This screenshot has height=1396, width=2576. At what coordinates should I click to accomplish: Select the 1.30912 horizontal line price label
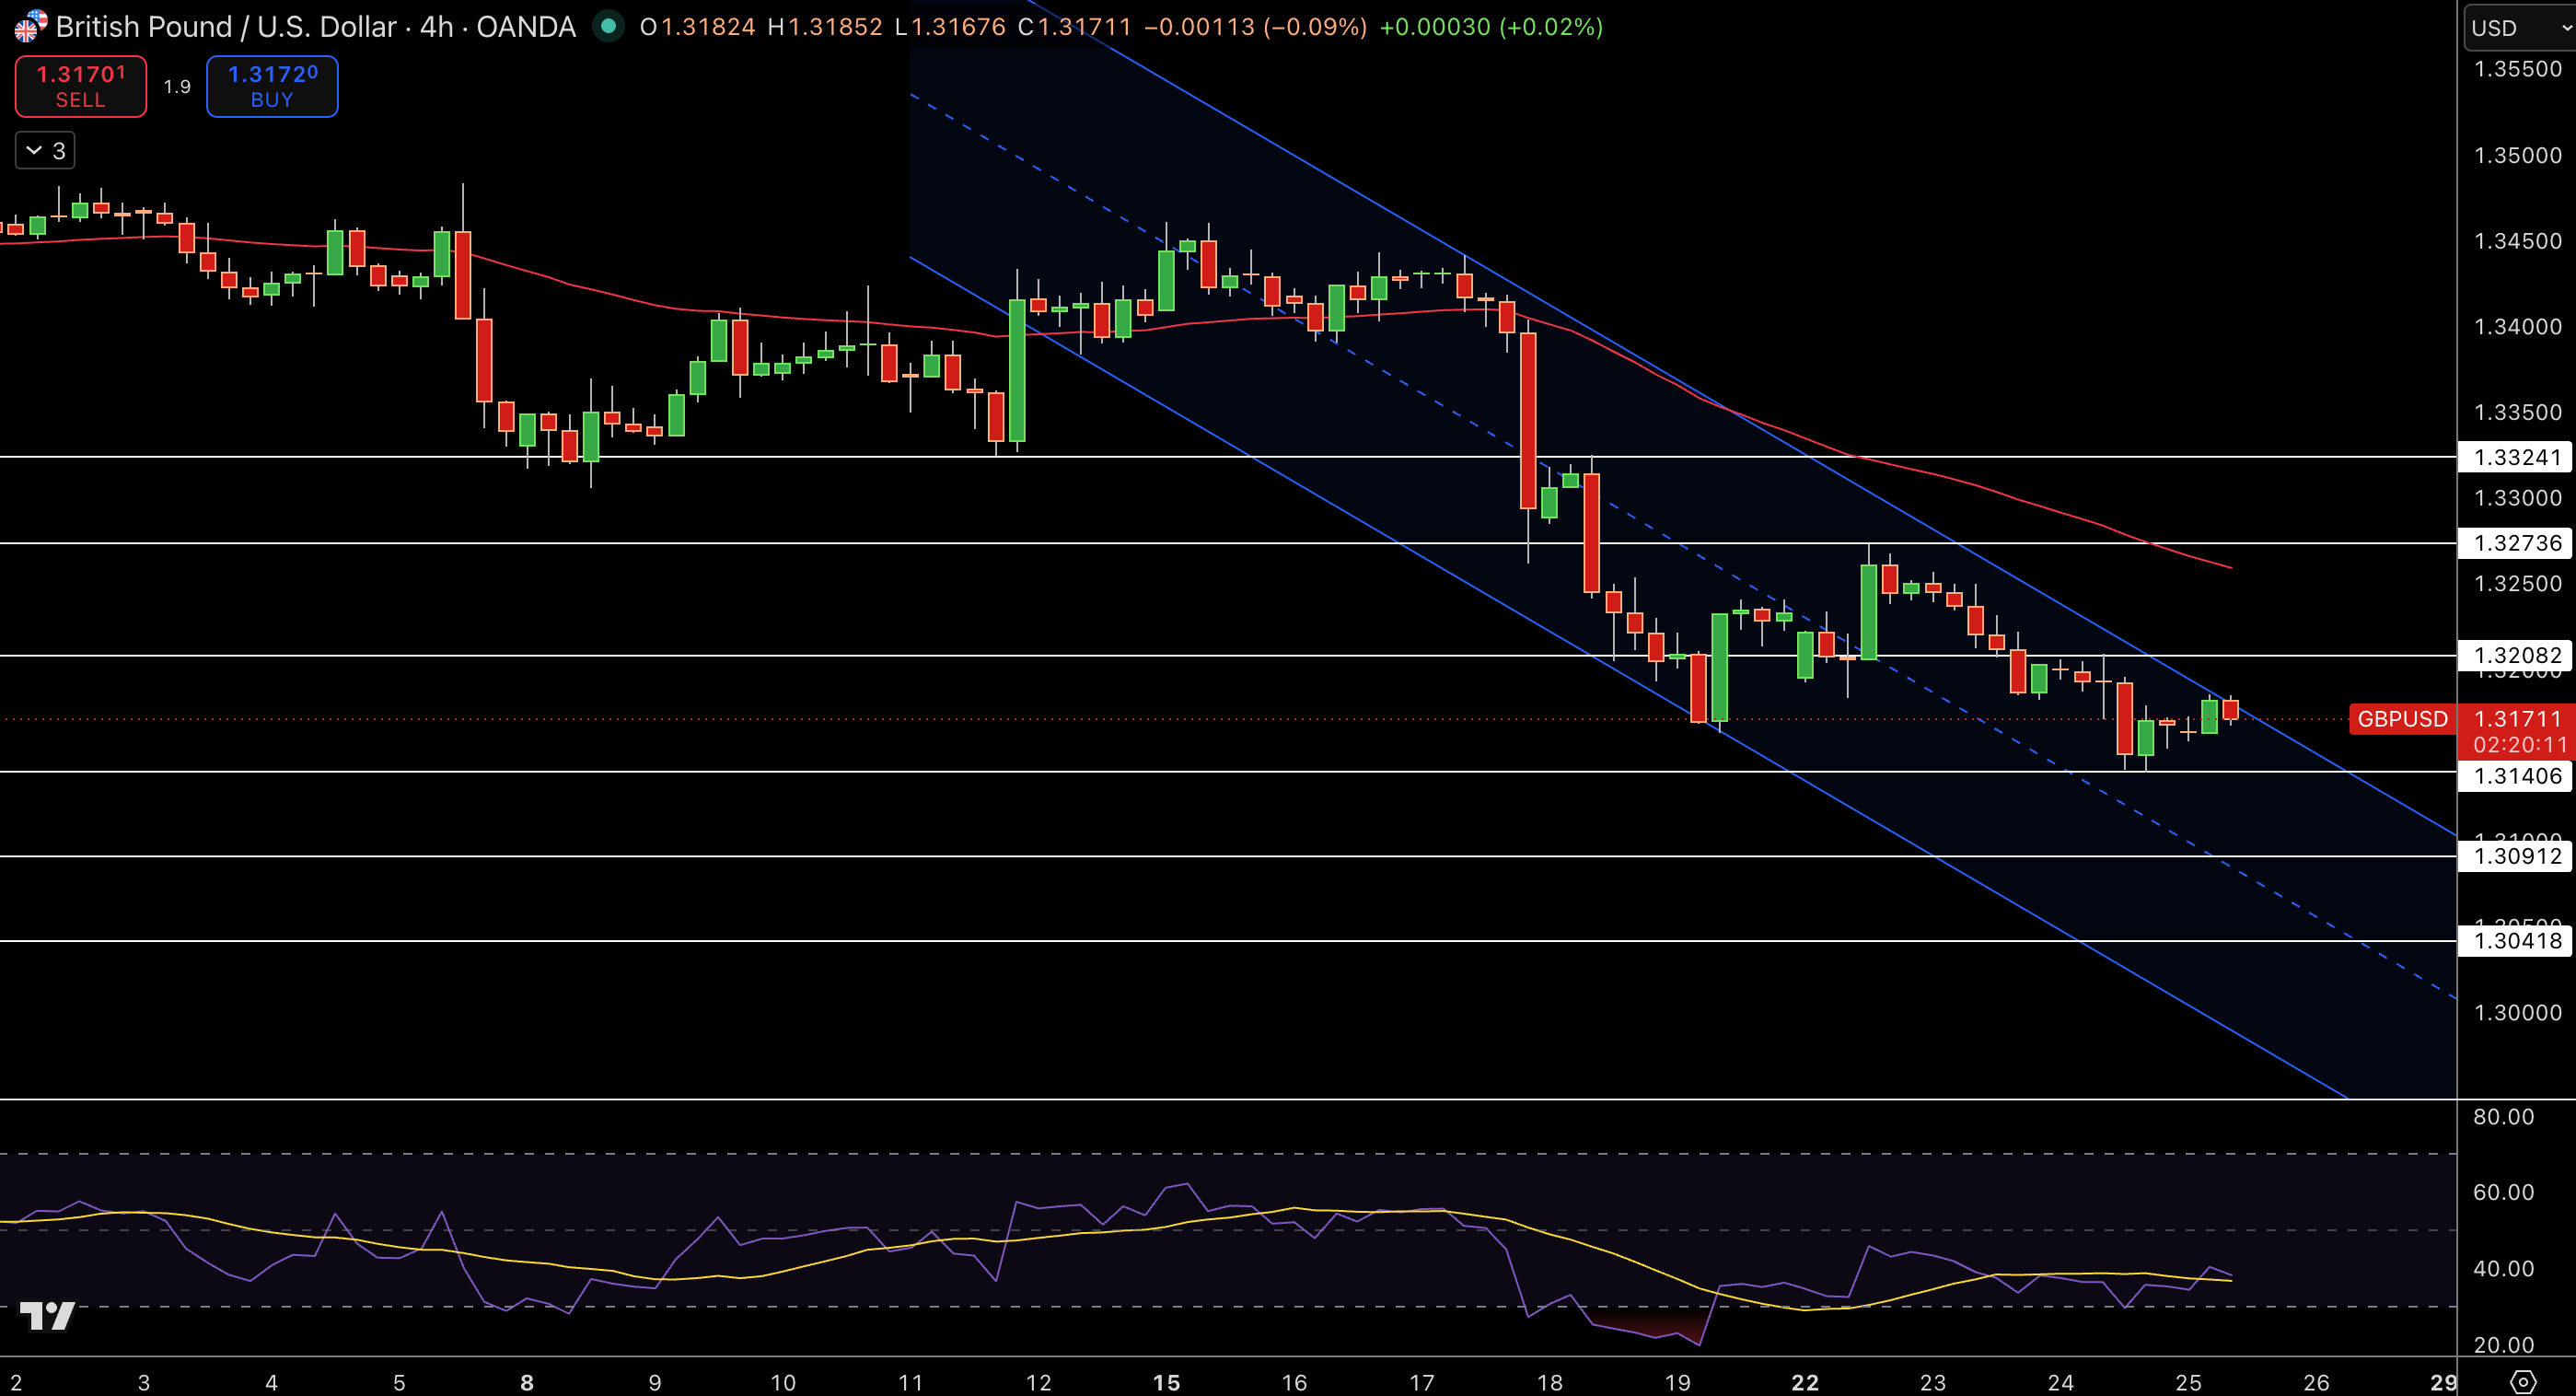(x=2516, y=856)
